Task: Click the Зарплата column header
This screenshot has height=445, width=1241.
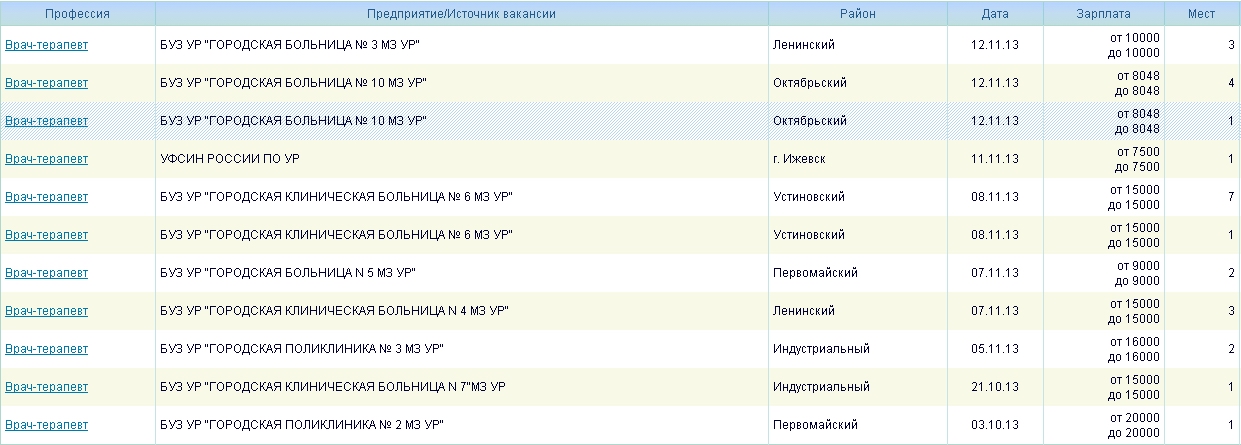Action: click(1103, 14)
